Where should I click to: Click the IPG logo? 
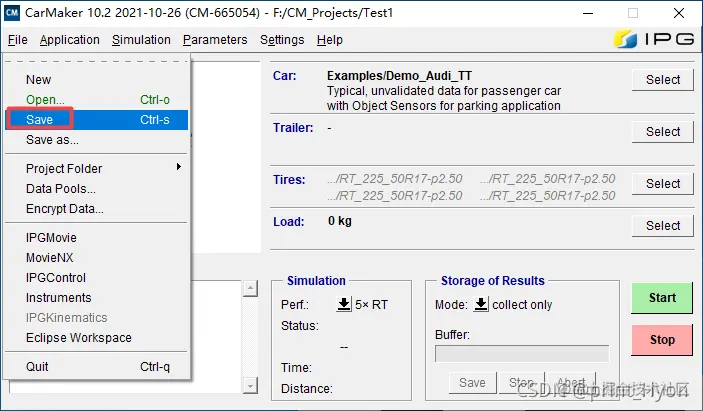[654, 39]
